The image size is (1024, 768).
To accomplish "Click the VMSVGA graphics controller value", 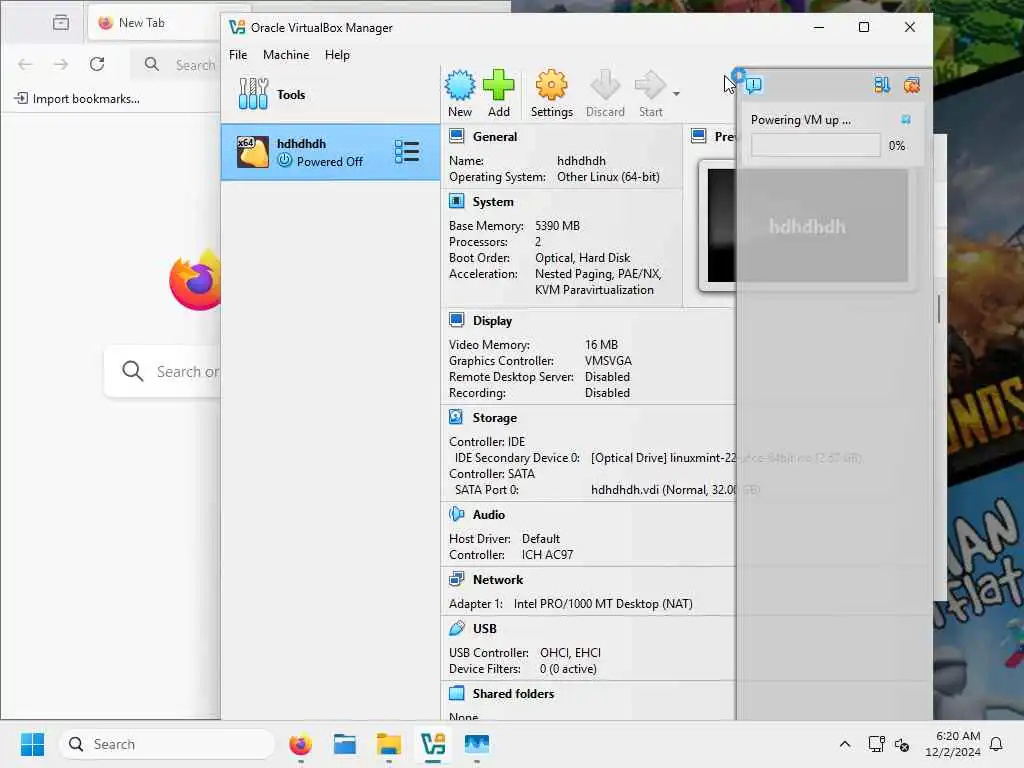I will coord(608,361).
